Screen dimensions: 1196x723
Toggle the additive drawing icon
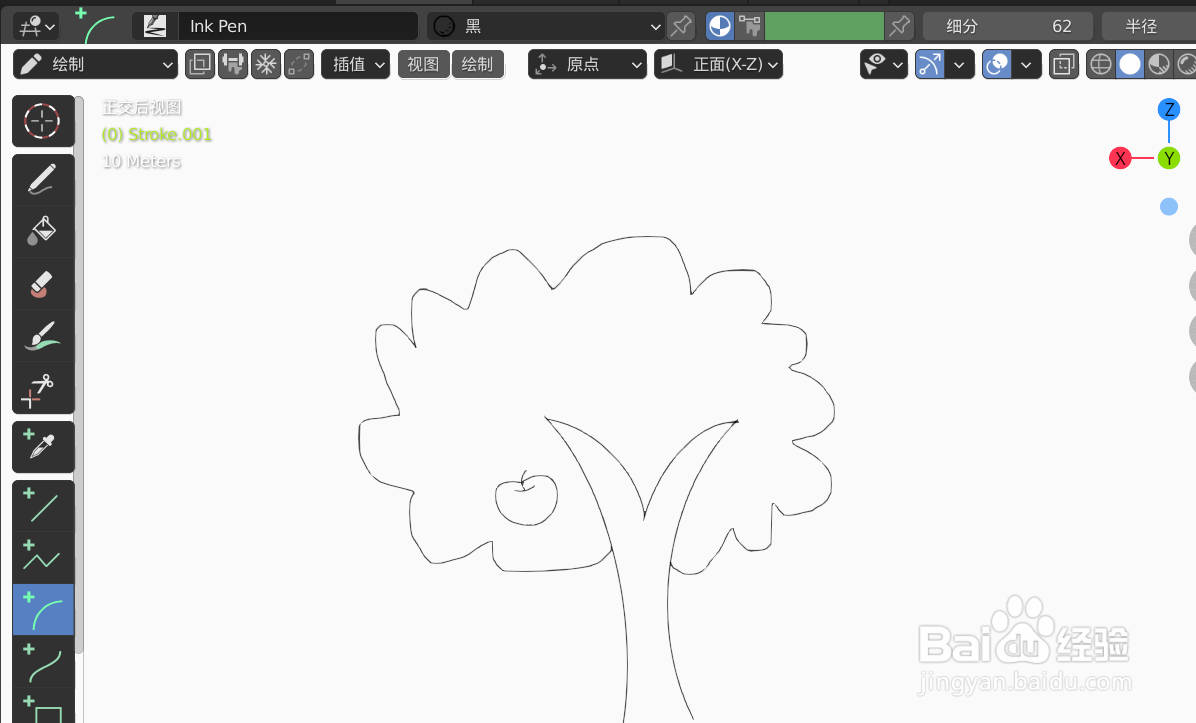pyautogui.click(x=299, y=64)
